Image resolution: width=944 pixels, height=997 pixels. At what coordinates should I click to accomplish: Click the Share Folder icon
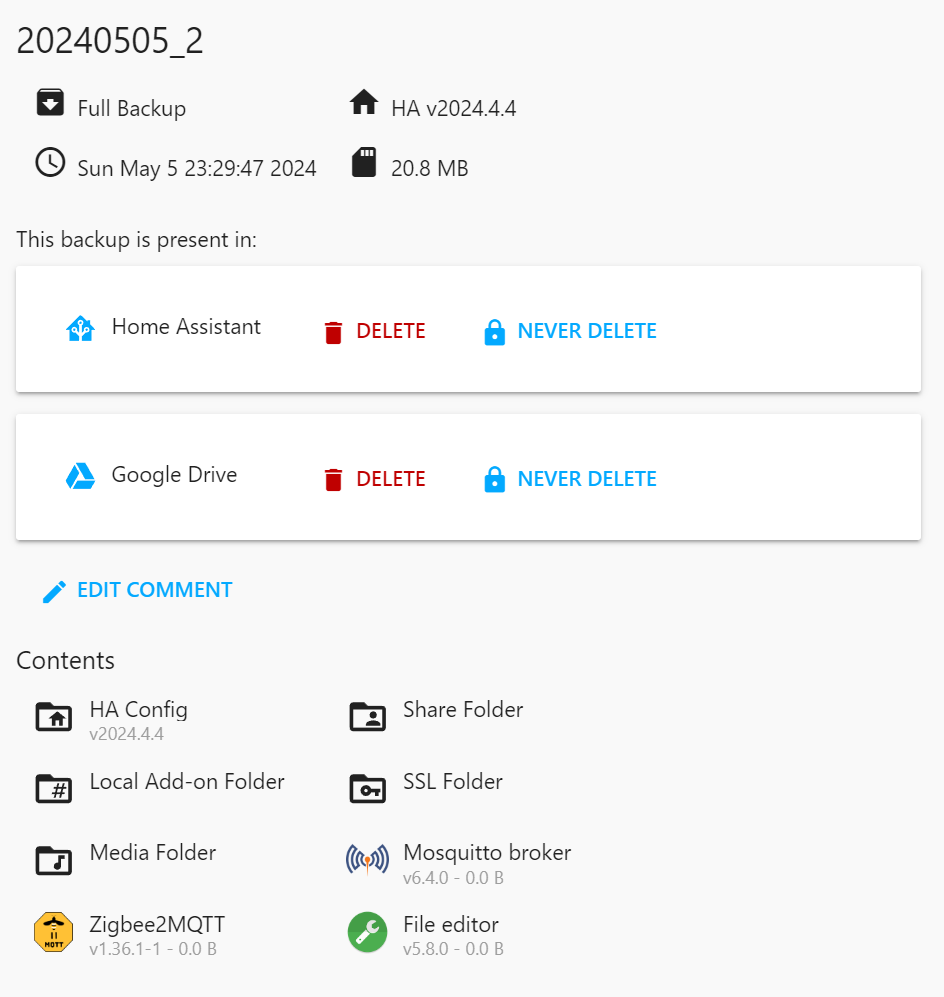(367, 717)
